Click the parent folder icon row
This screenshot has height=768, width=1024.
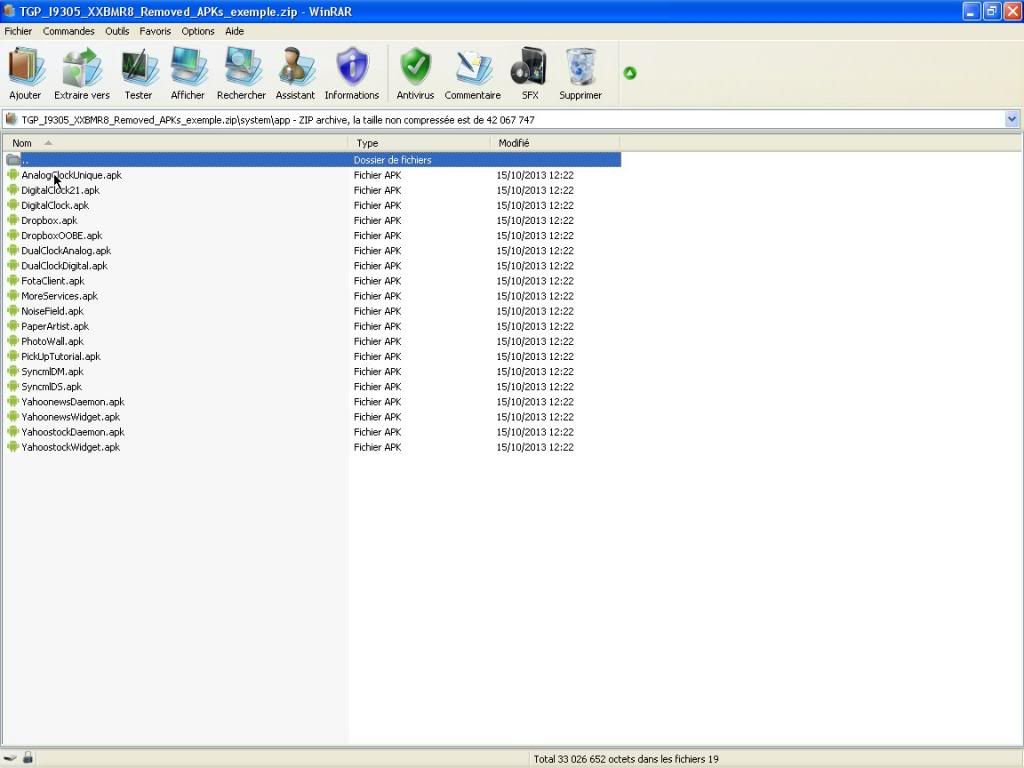pyautogui.click(x=313, y=160)
